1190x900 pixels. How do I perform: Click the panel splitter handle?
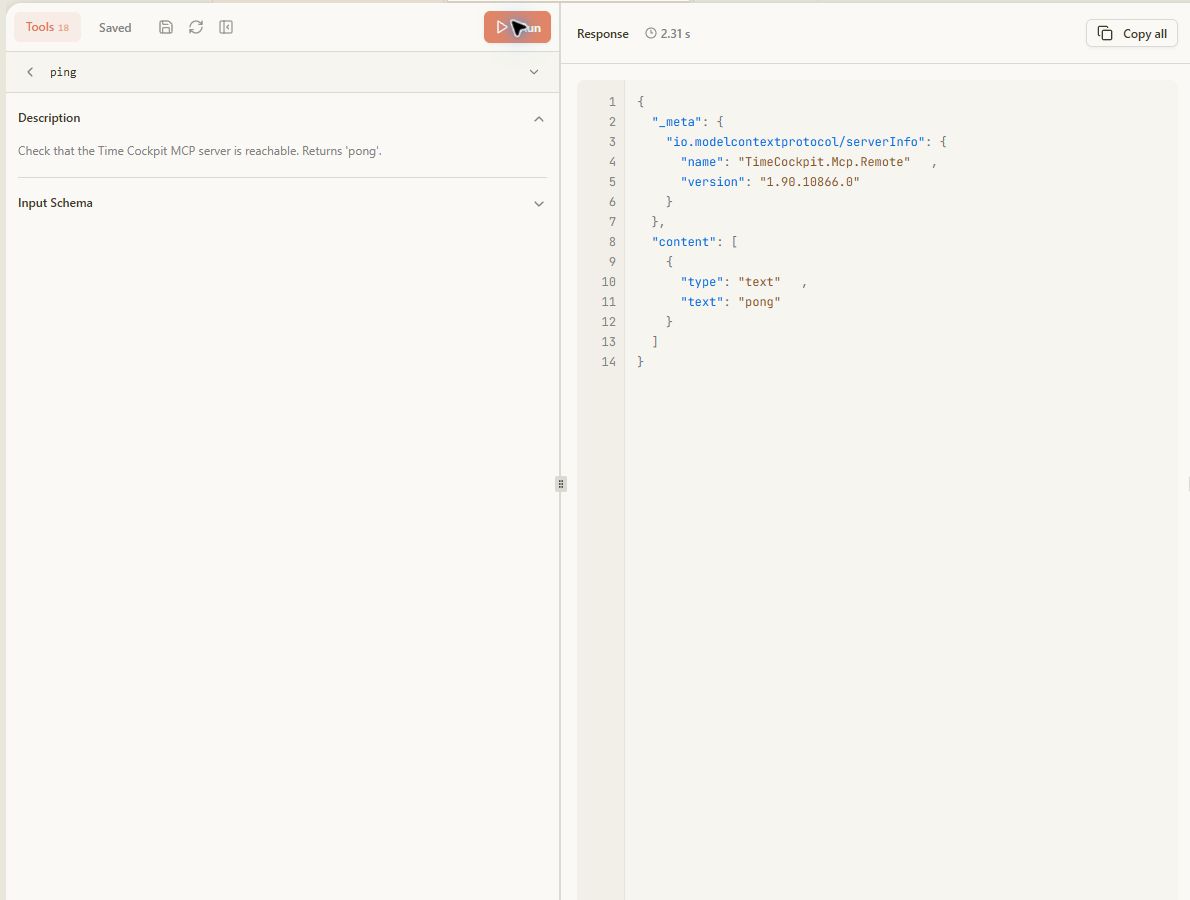(561, 483)
